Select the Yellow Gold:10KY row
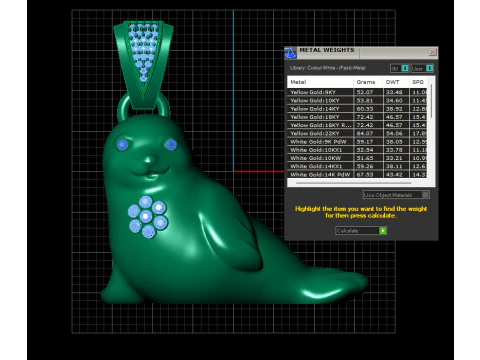480x360 pixels. 357,100
